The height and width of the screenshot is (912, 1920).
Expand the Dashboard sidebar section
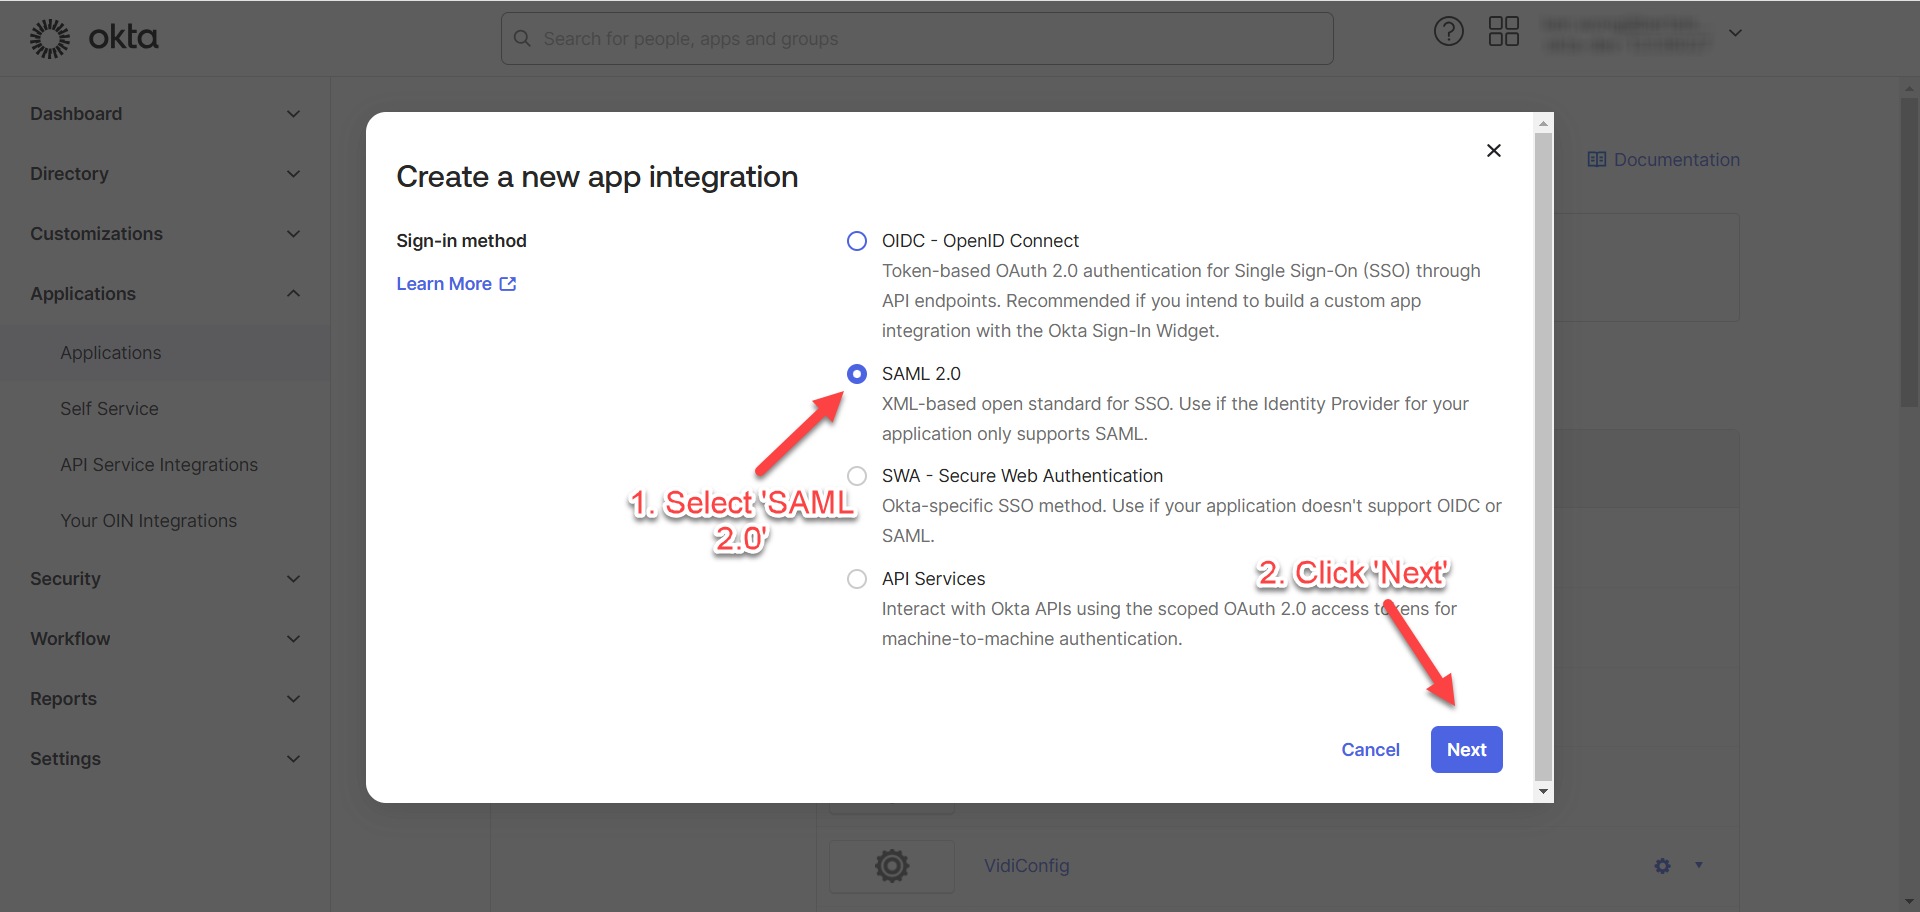pos(293,114)
